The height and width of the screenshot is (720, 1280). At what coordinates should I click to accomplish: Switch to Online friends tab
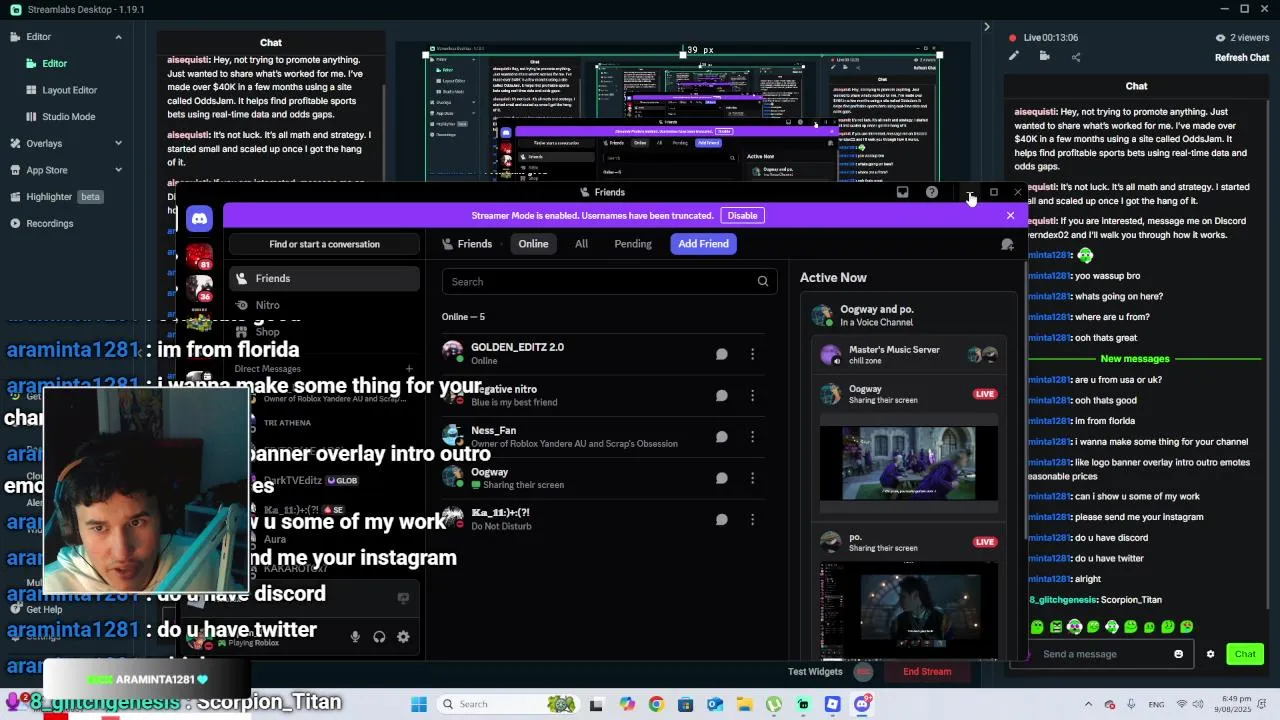pyautogui.click(x=533, y=244)
